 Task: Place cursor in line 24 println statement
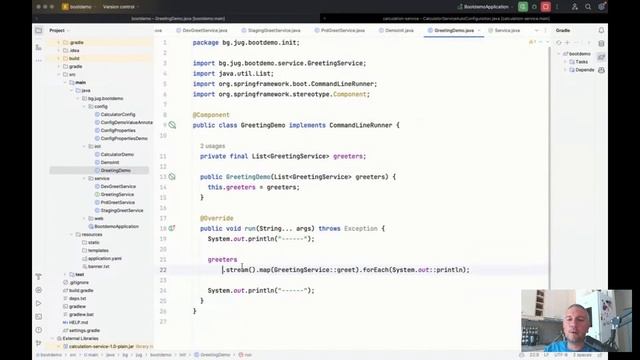[x=261, y=291]
